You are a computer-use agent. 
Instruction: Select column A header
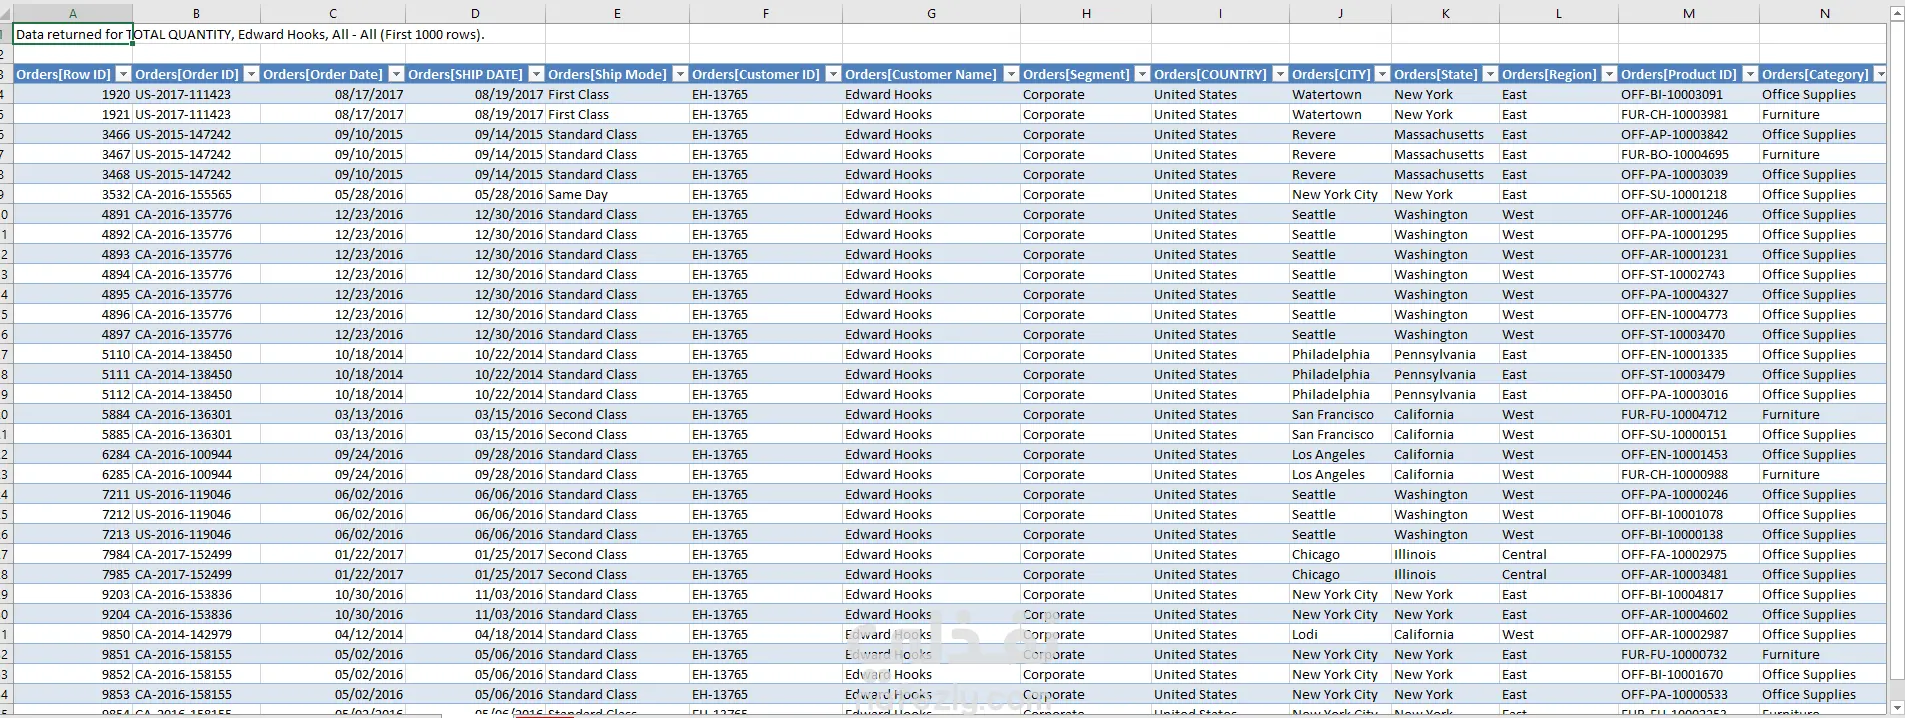tap(72, 13)
